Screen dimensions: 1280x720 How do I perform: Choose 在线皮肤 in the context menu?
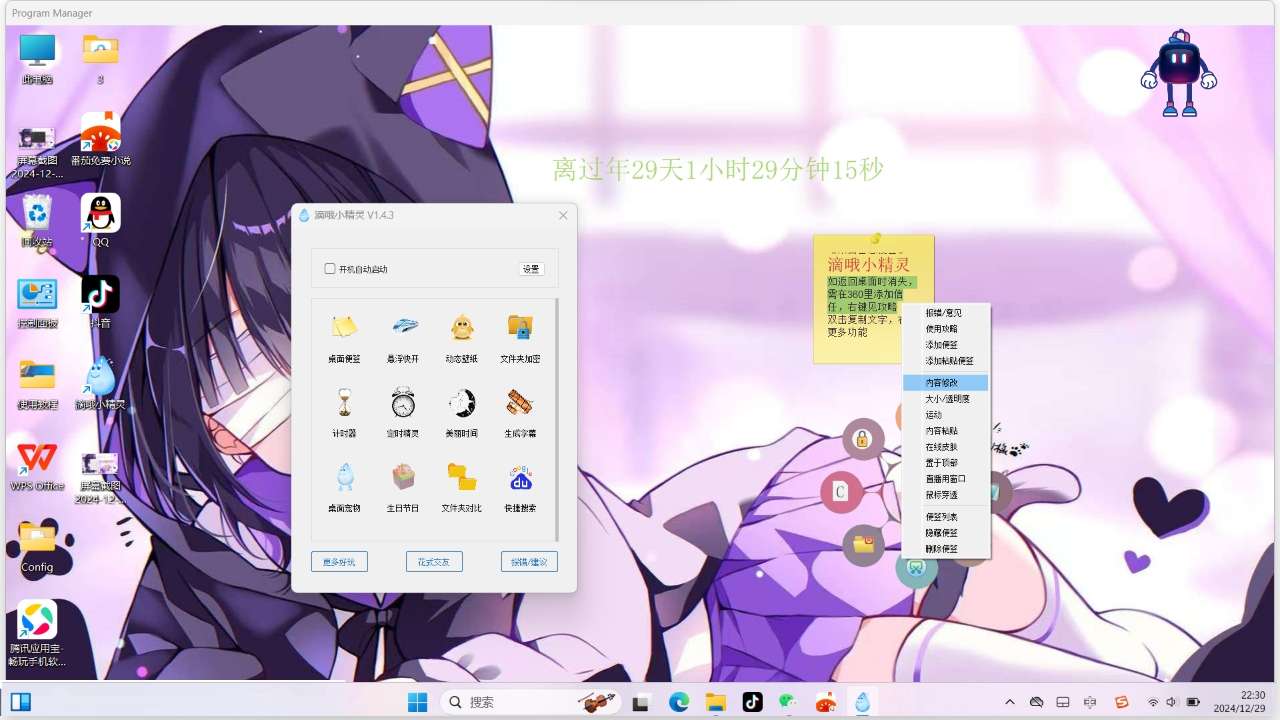(946, 447)
